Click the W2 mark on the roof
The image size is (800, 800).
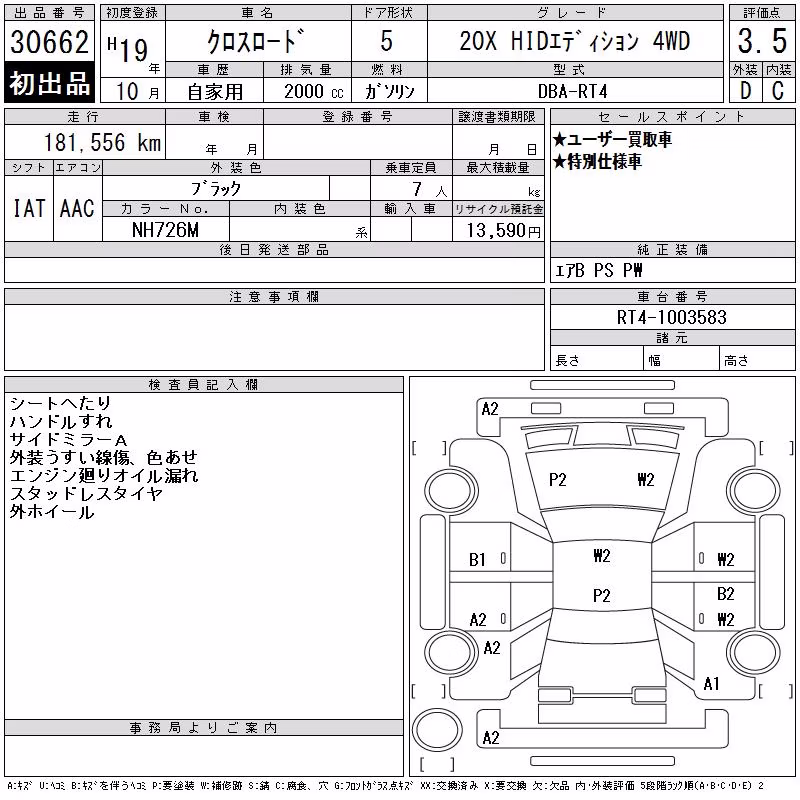[x=602, y=556]
